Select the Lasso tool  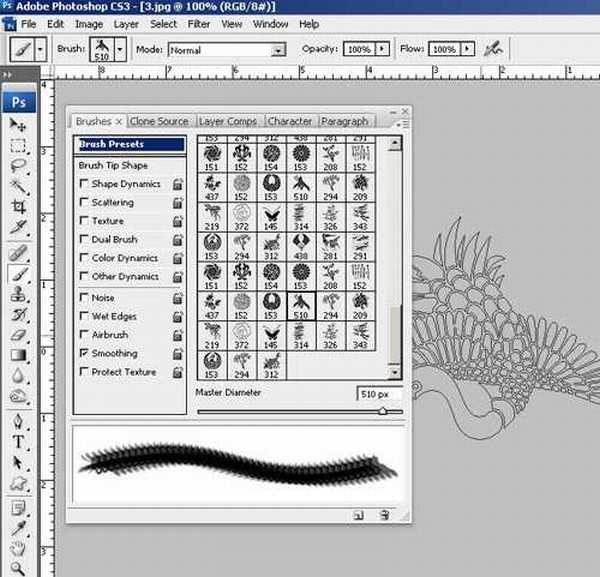click(x=18, y=166)
